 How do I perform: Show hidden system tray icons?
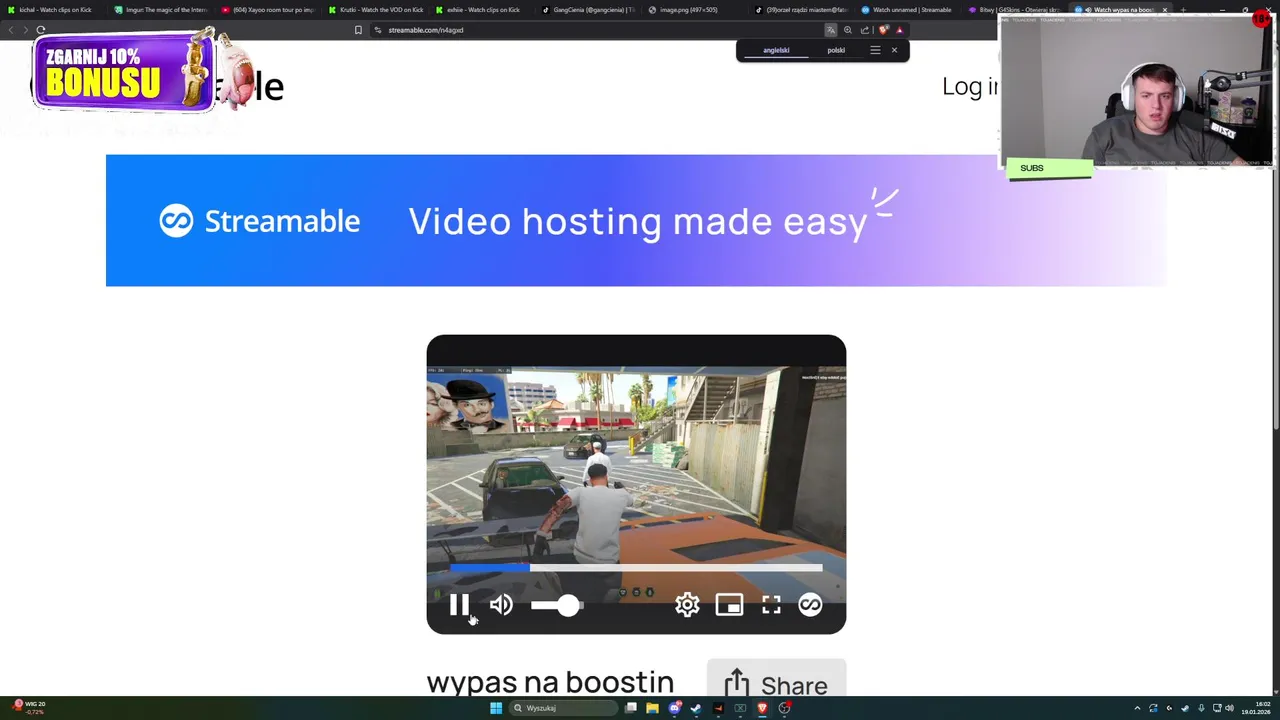pos(1137,708)
